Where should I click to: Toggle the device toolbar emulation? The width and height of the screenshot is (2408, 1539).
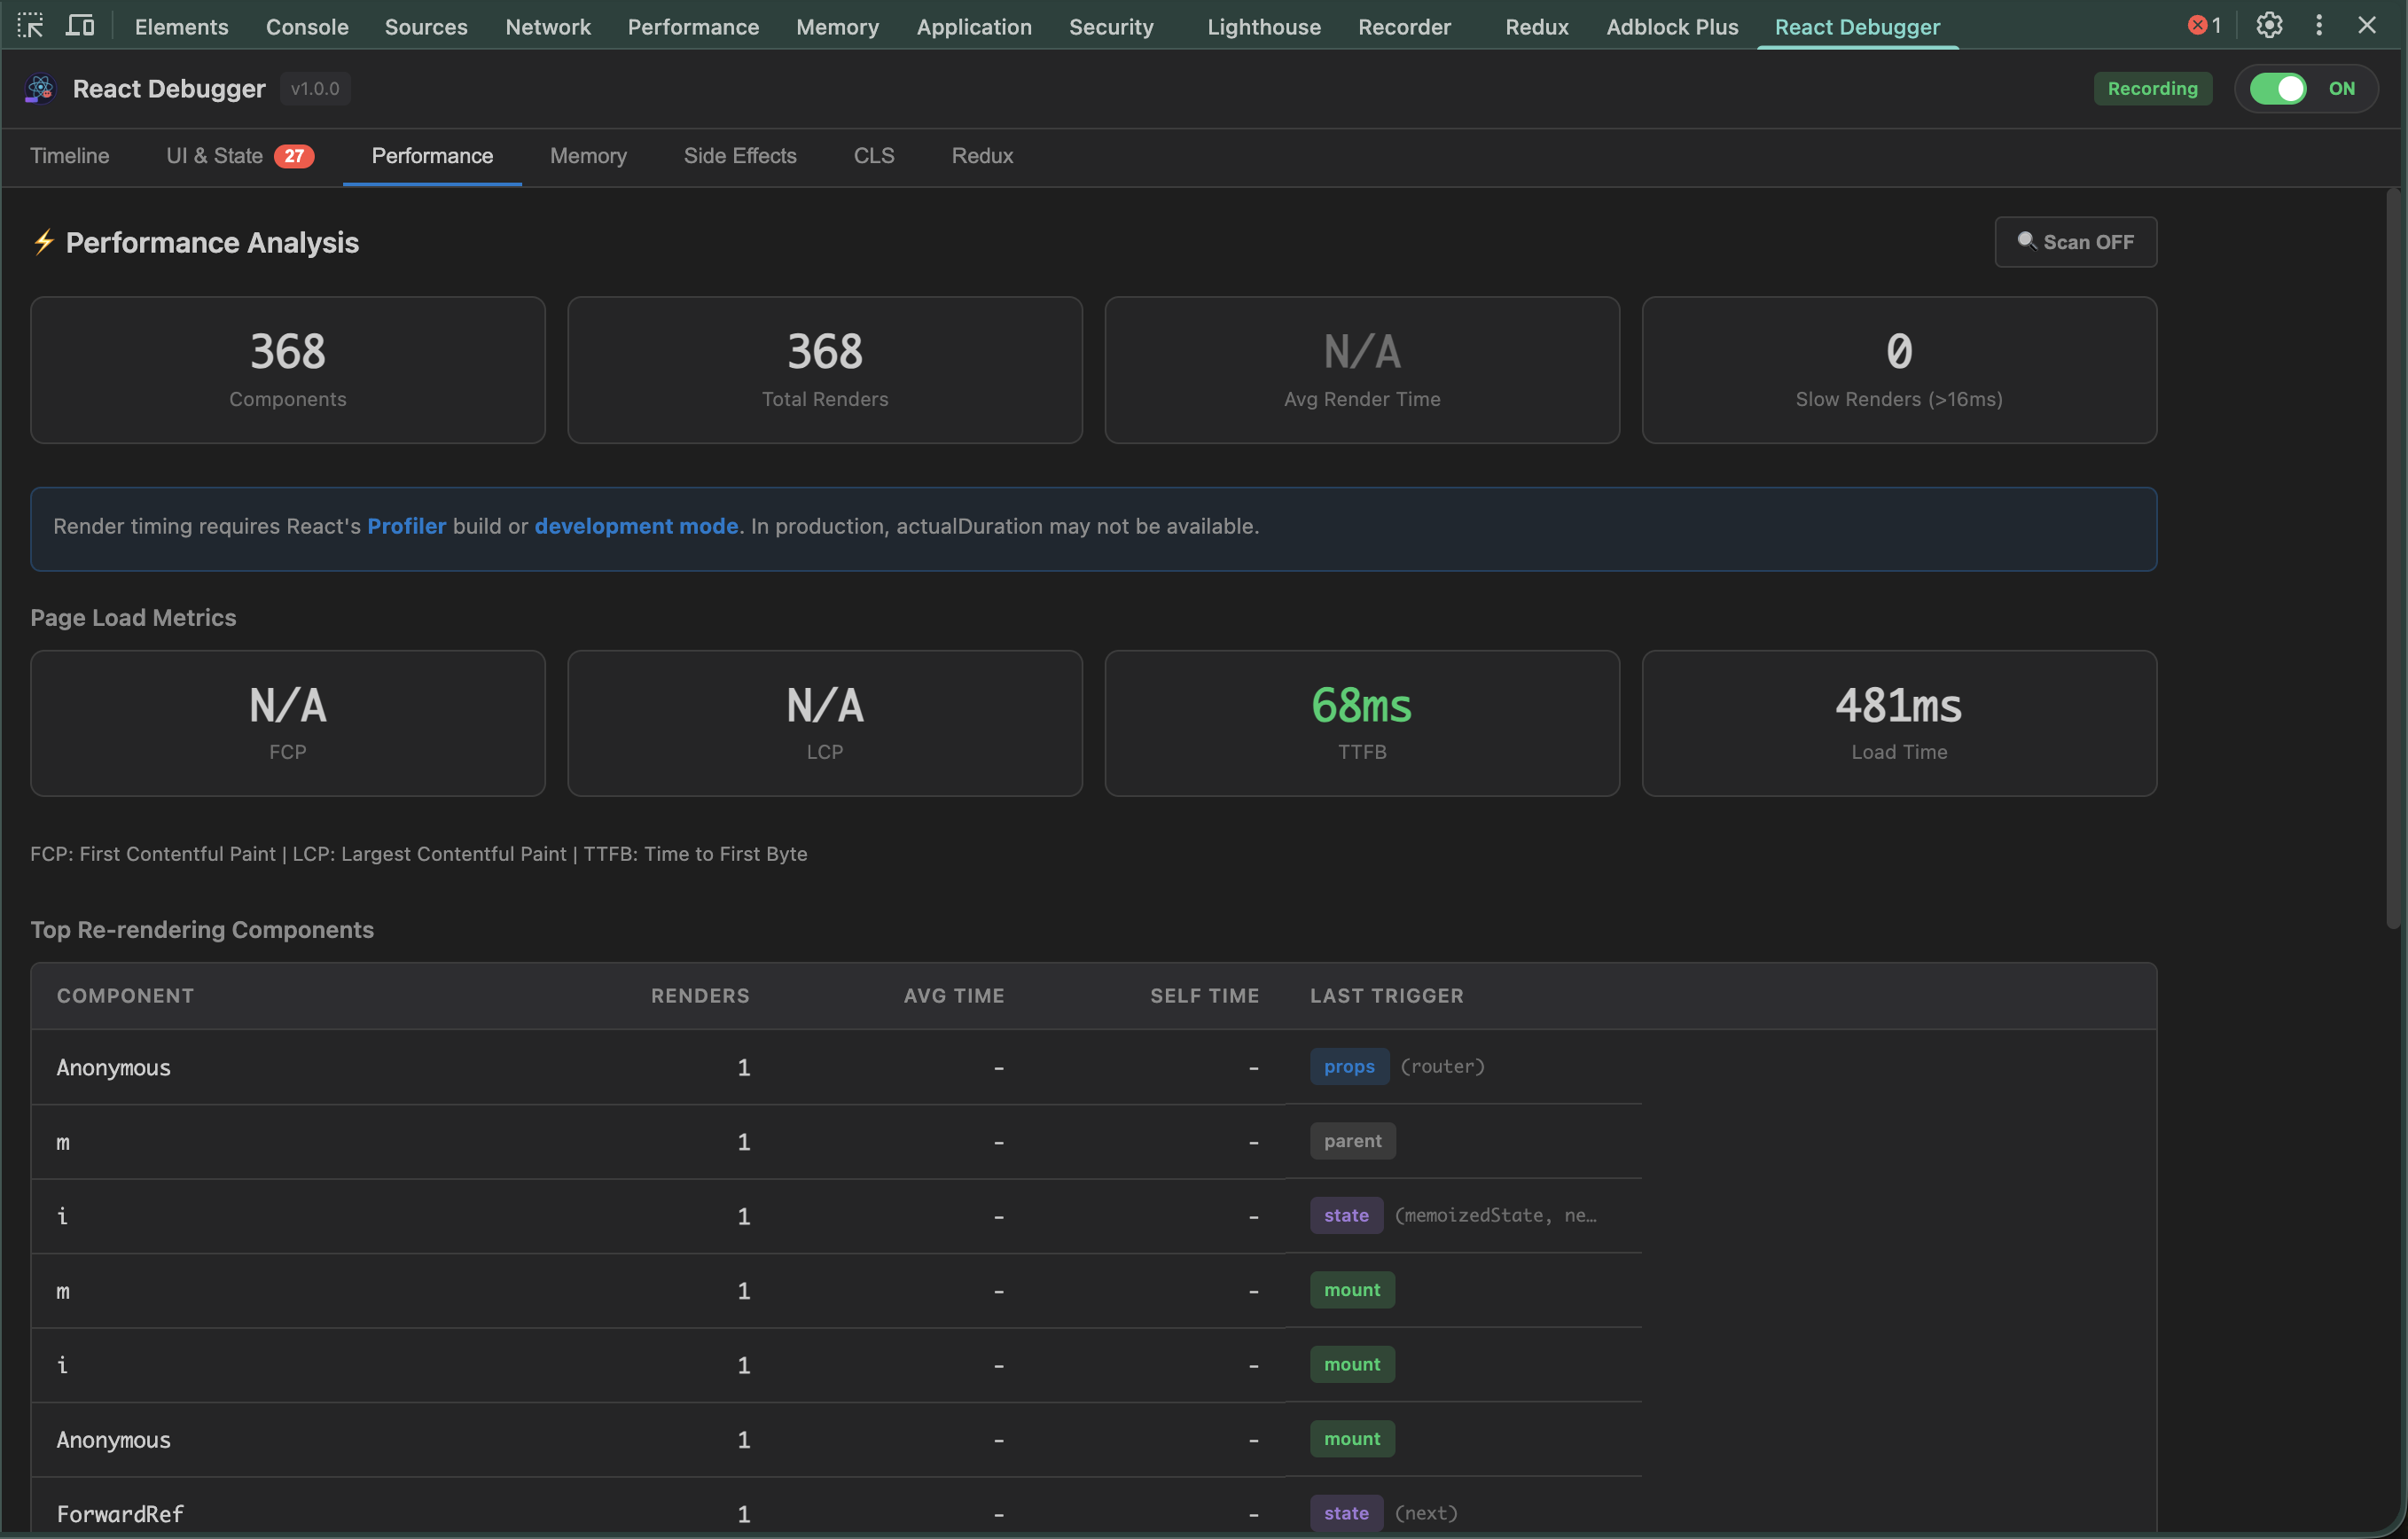80,25
